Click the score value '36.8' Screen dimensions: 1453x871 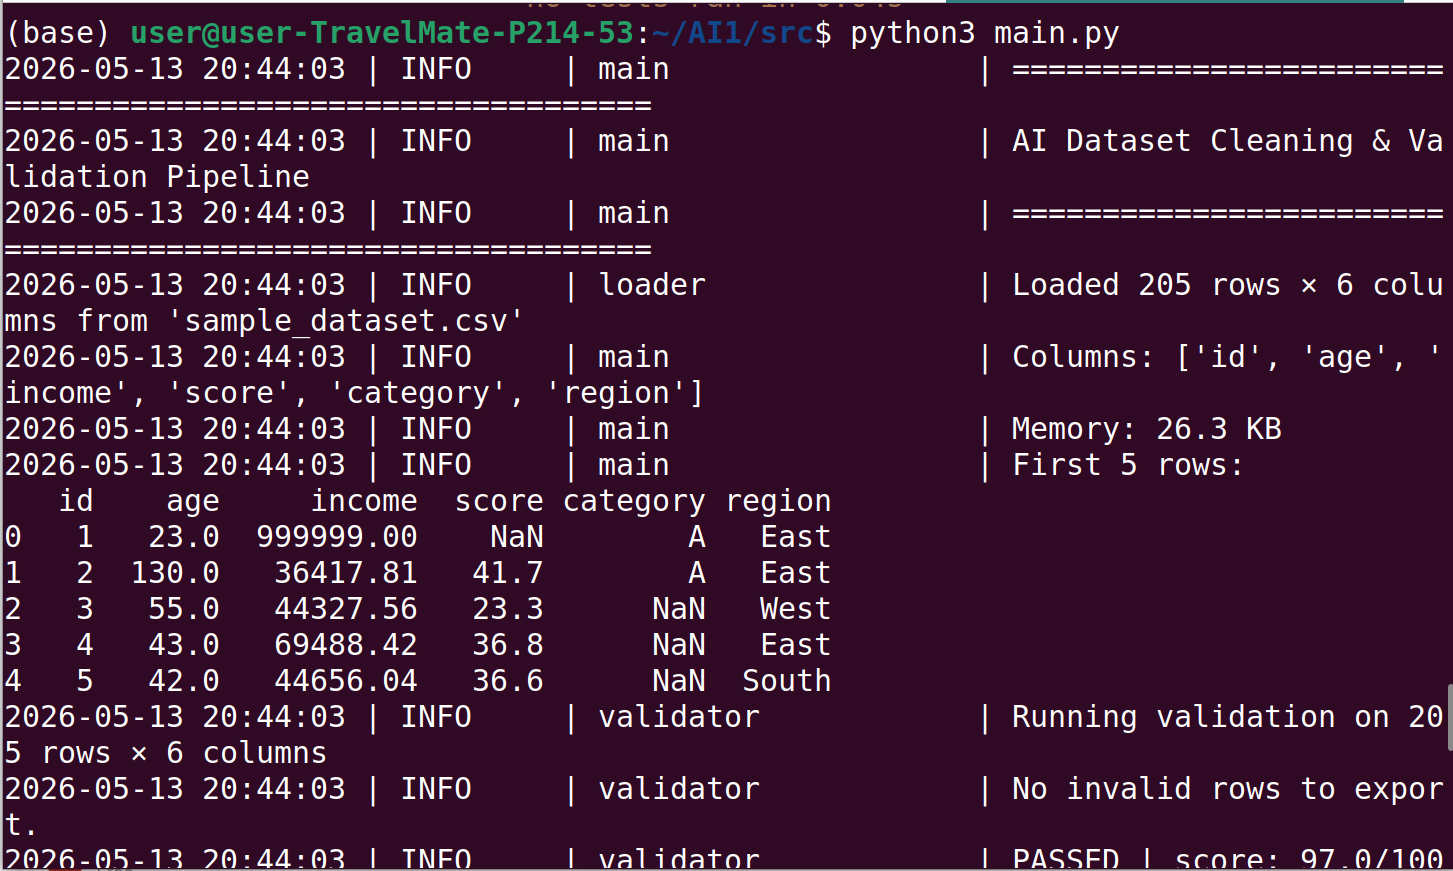pyautogui.click(x=508, y=645)
